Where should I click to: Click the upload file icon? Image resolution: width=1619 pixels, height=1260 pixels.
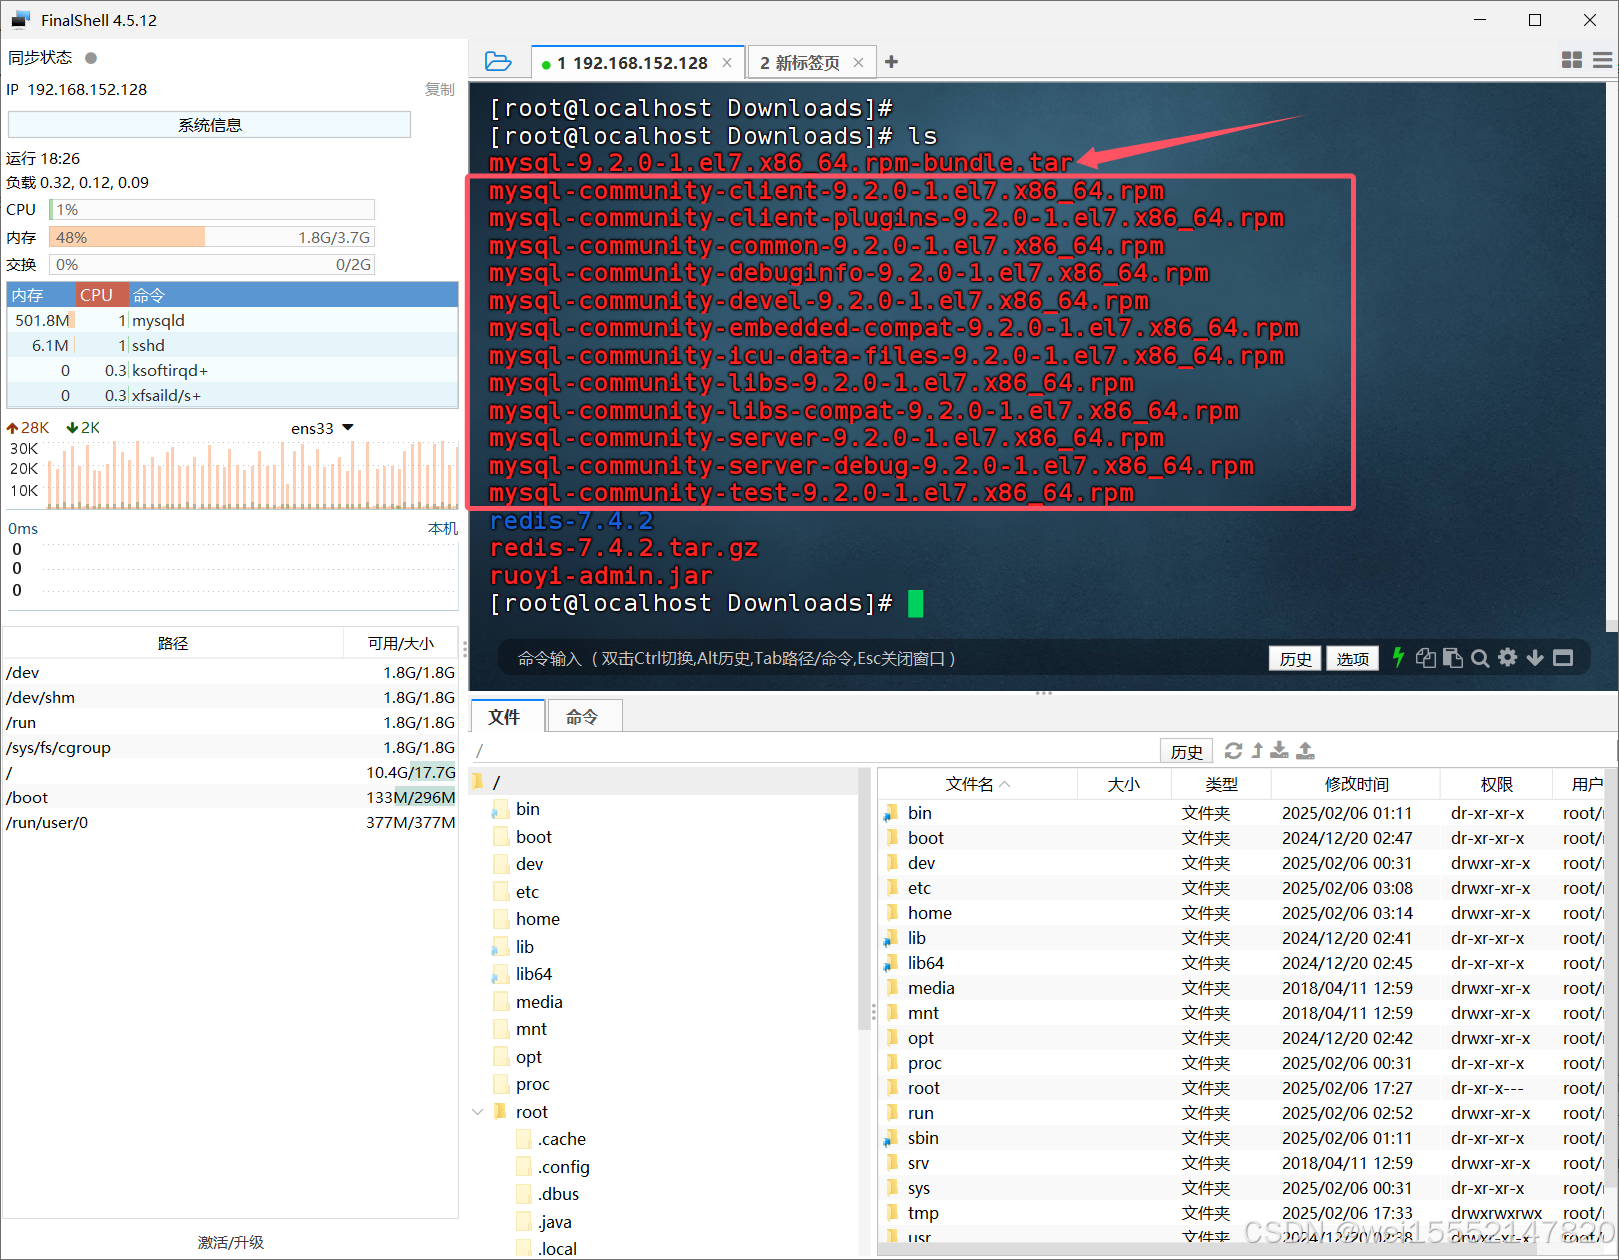point(1305,750)
